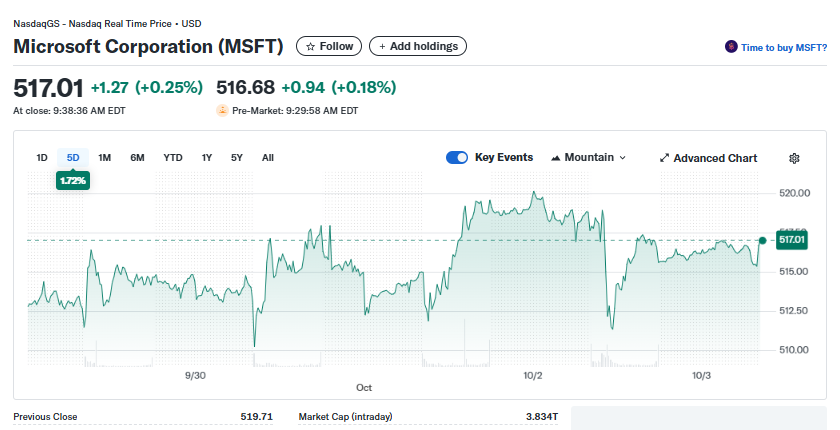Select the 6M chart range

pos(138,158)
